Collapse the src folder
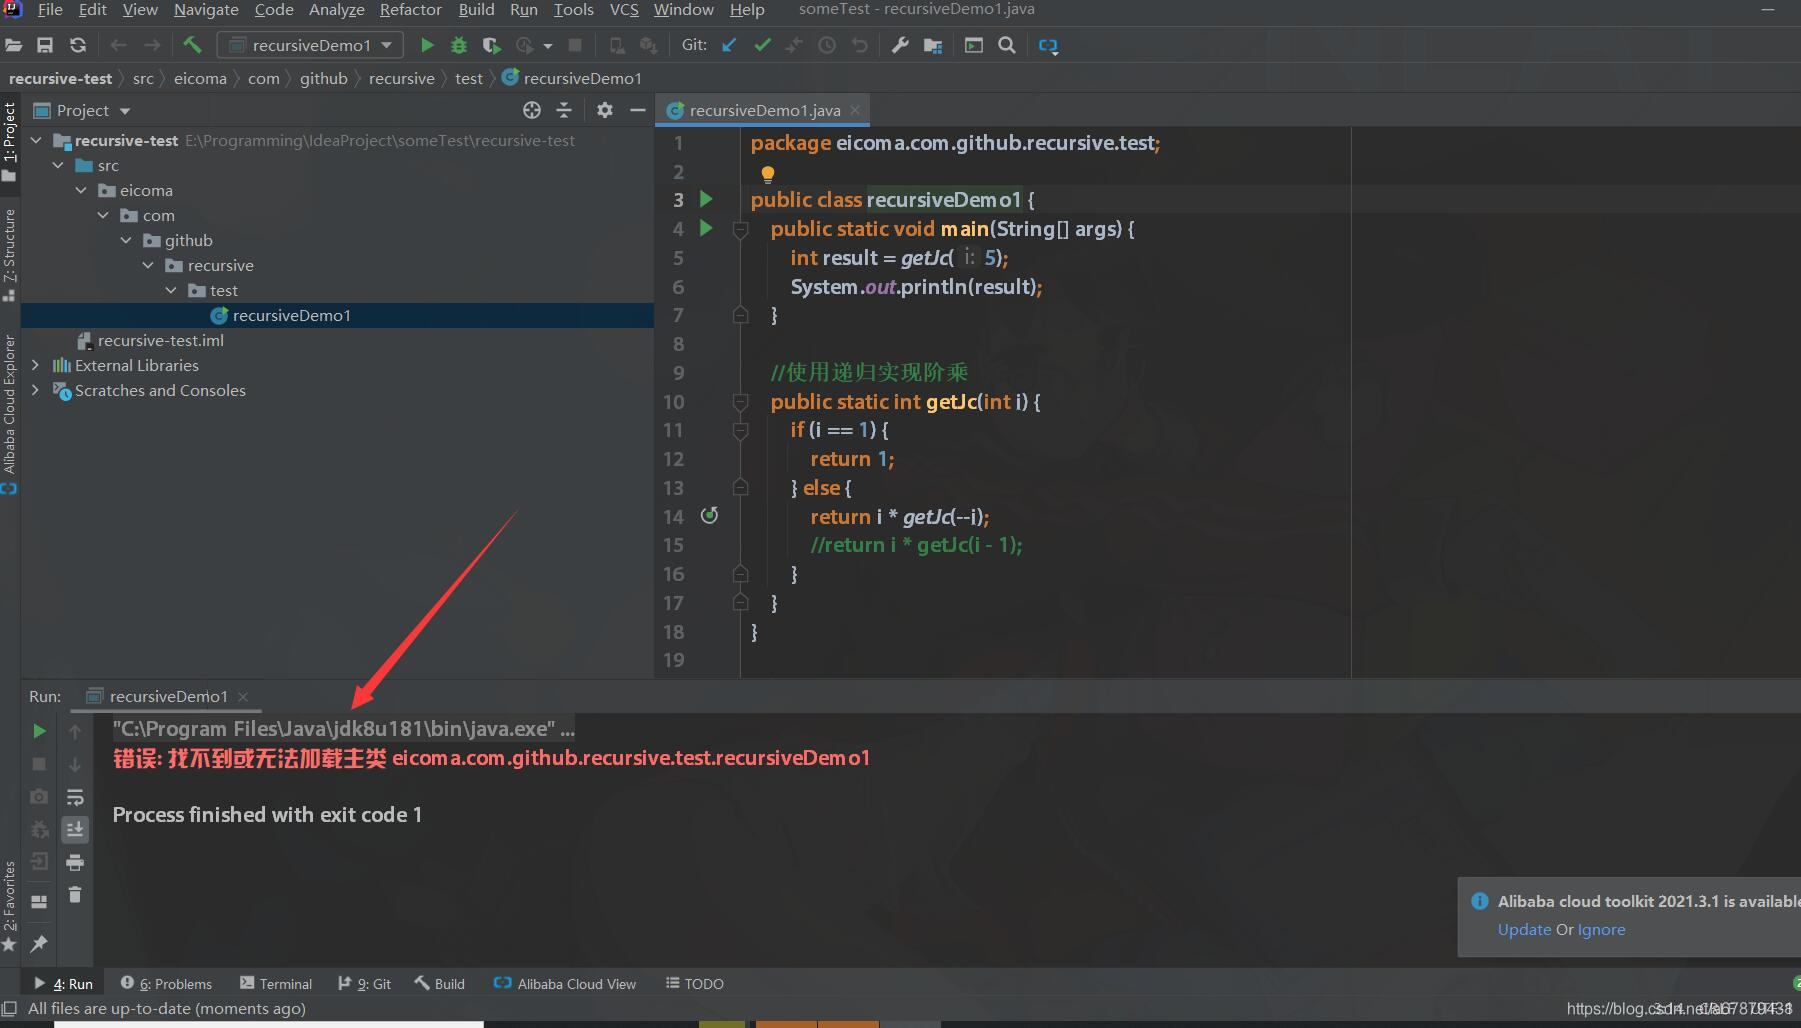Viewport: 1801px width, 1028px height. [58, 165]
